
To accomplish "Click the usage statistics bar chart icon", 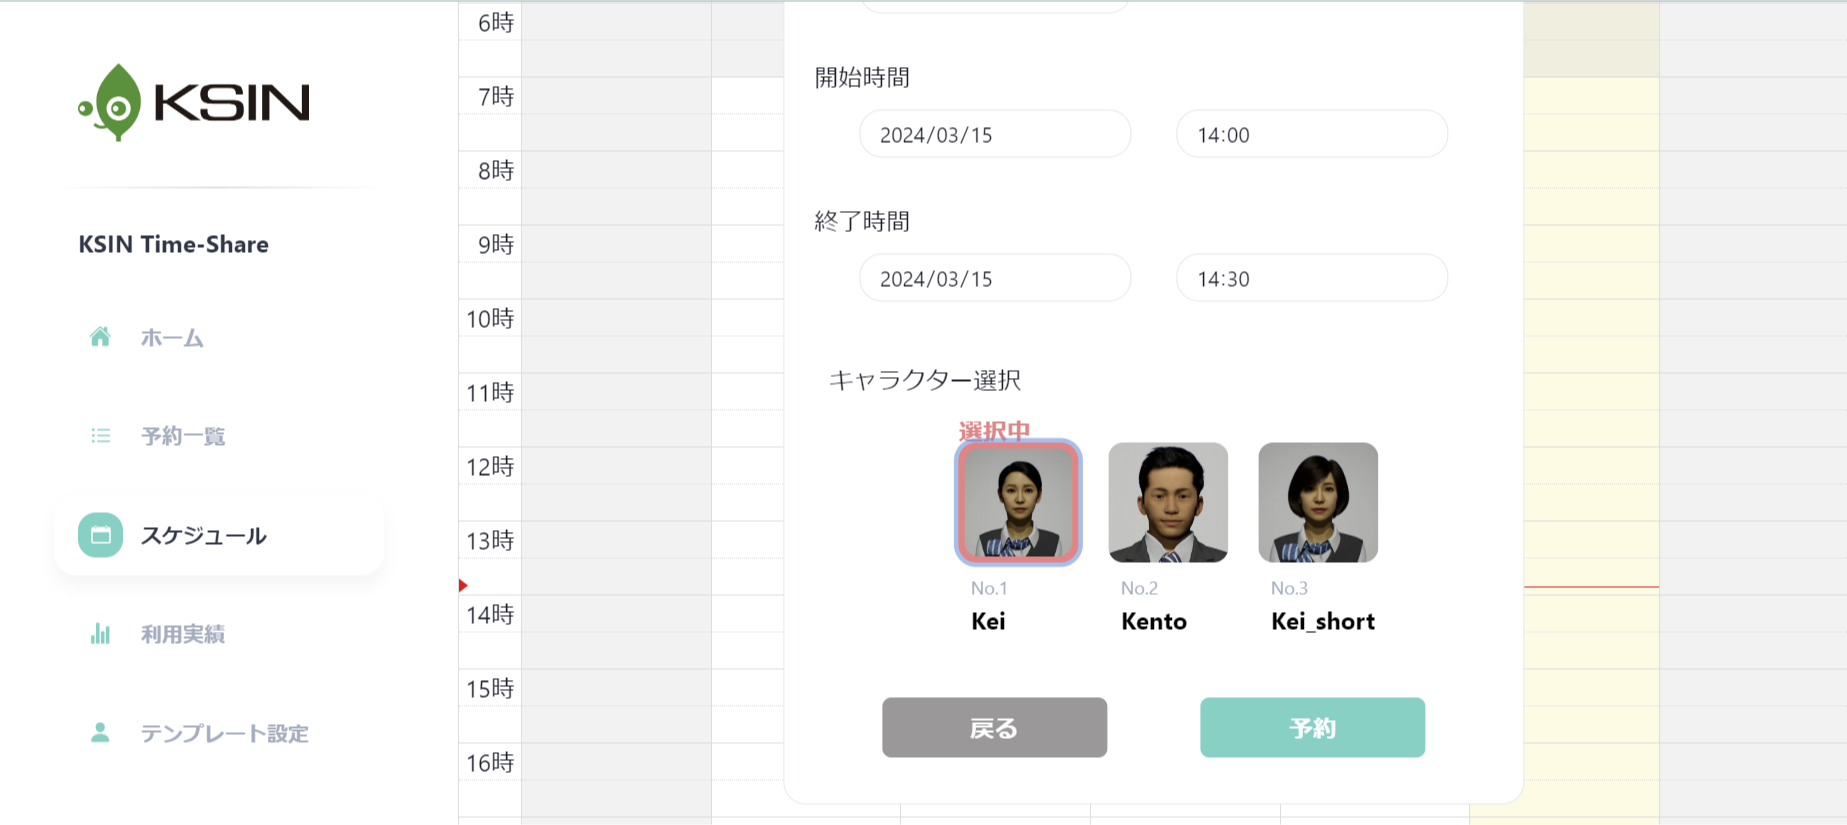I will (x=100, y=634).
